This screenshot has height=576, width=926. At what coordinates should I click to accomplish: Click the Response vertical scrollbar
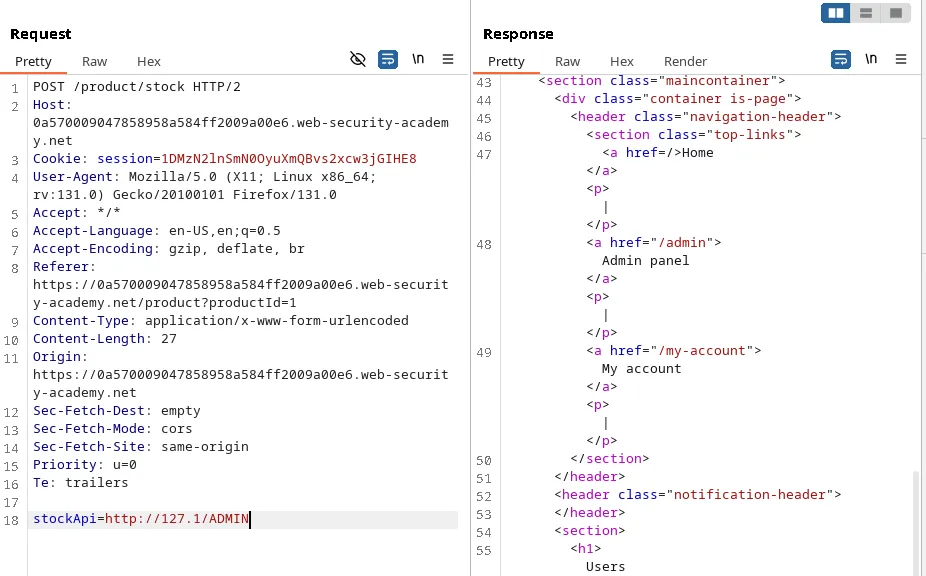point(918,523)
